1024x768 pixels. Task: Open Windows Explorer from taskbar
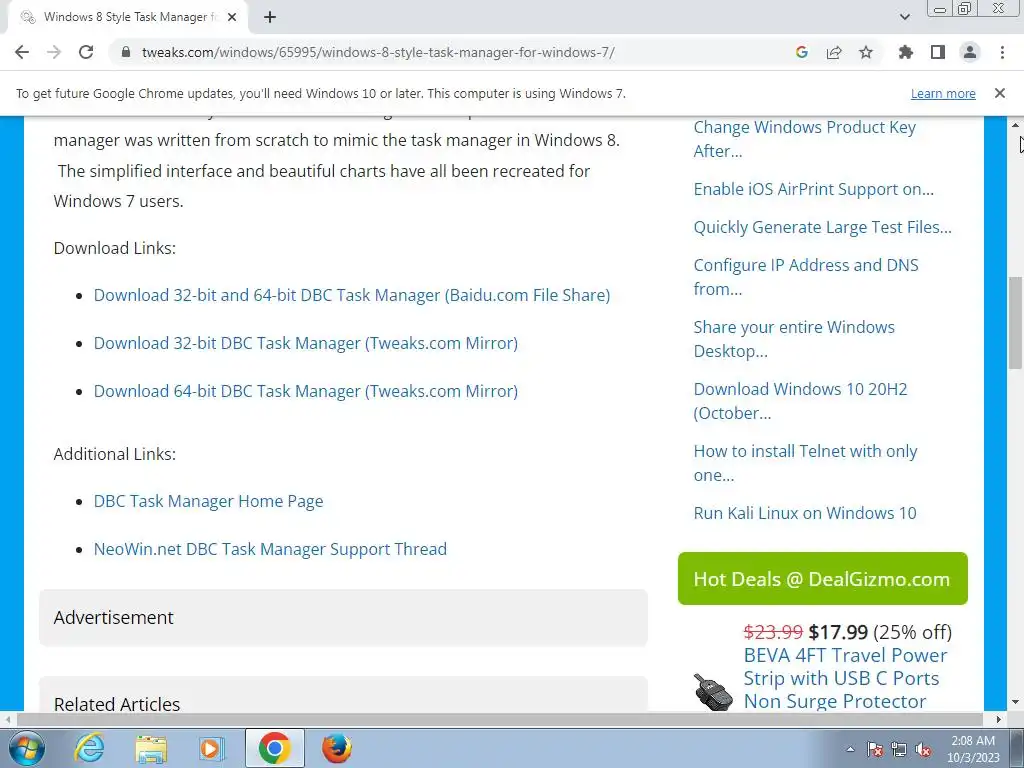tap(151, 748)
